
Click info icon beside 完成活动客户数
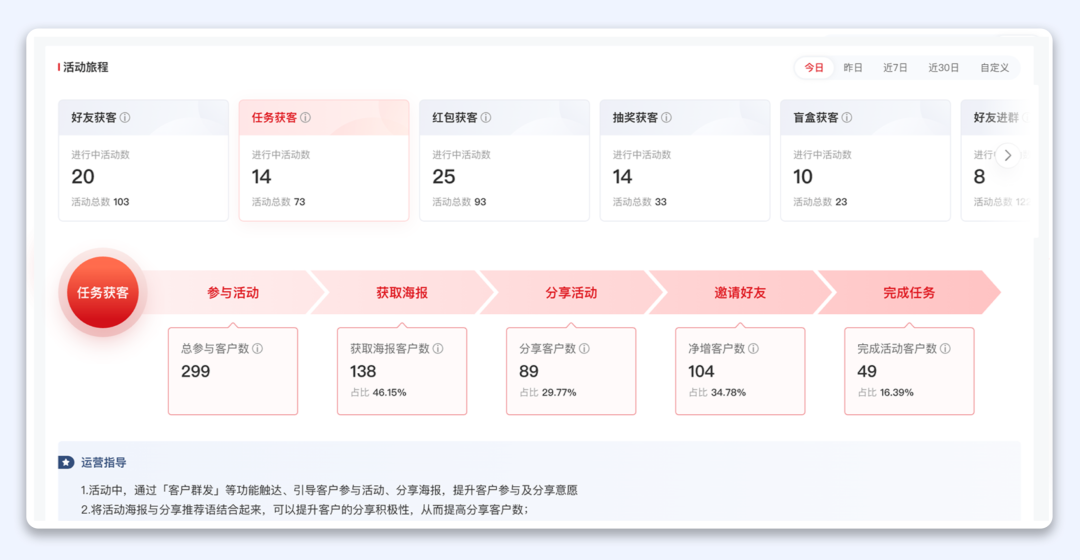[945, 349]
